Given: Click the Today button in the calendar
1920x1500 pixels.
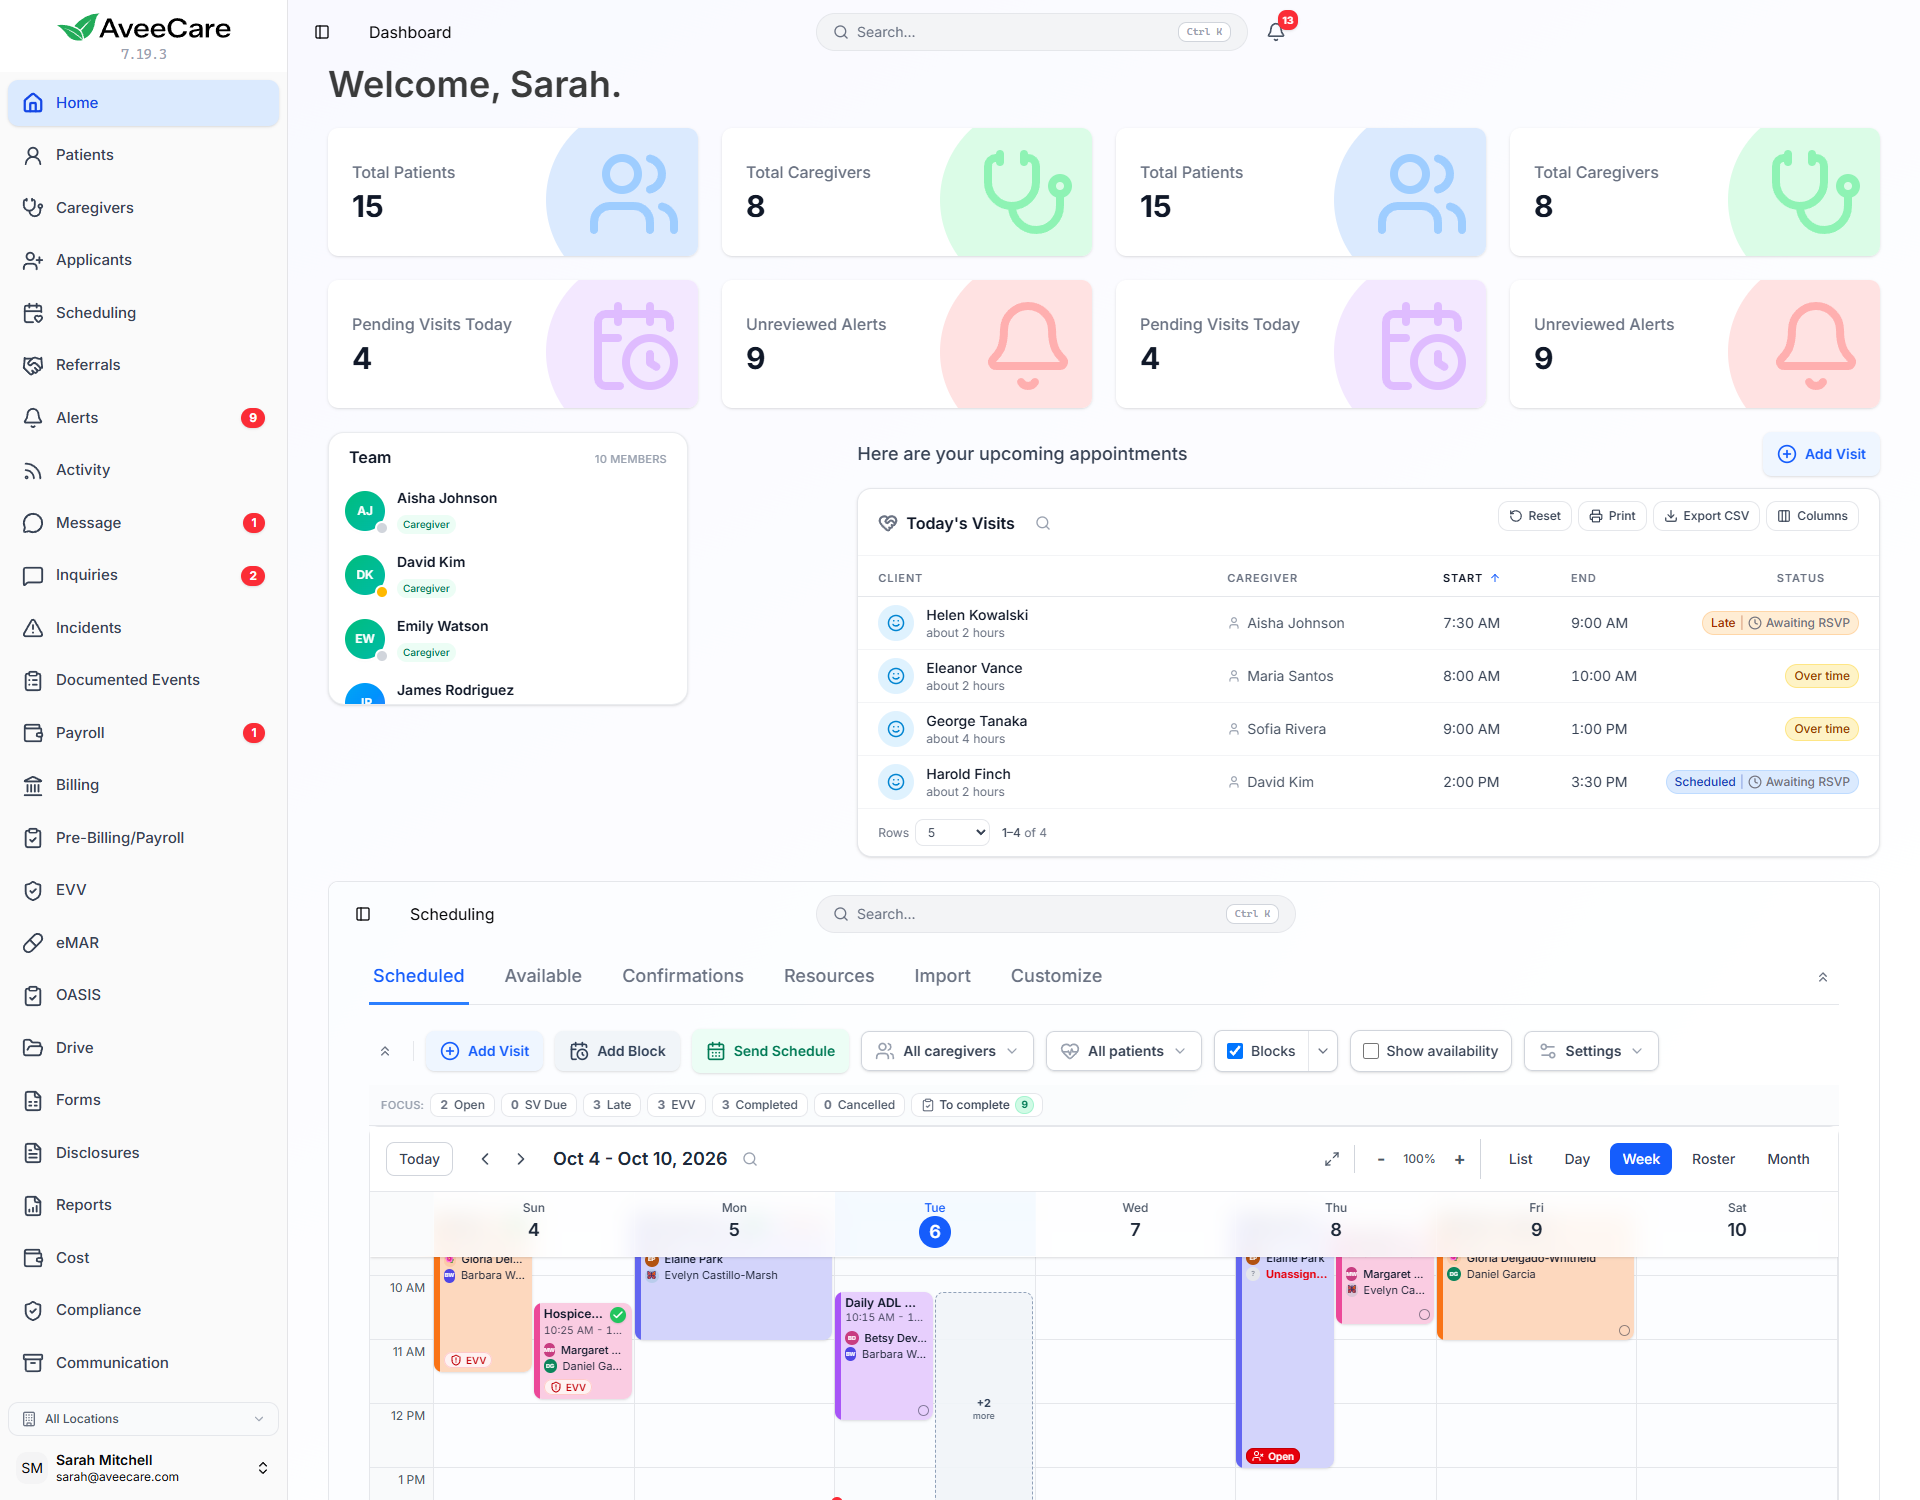Looking at the screenshot, I should tap(419, 1159).
